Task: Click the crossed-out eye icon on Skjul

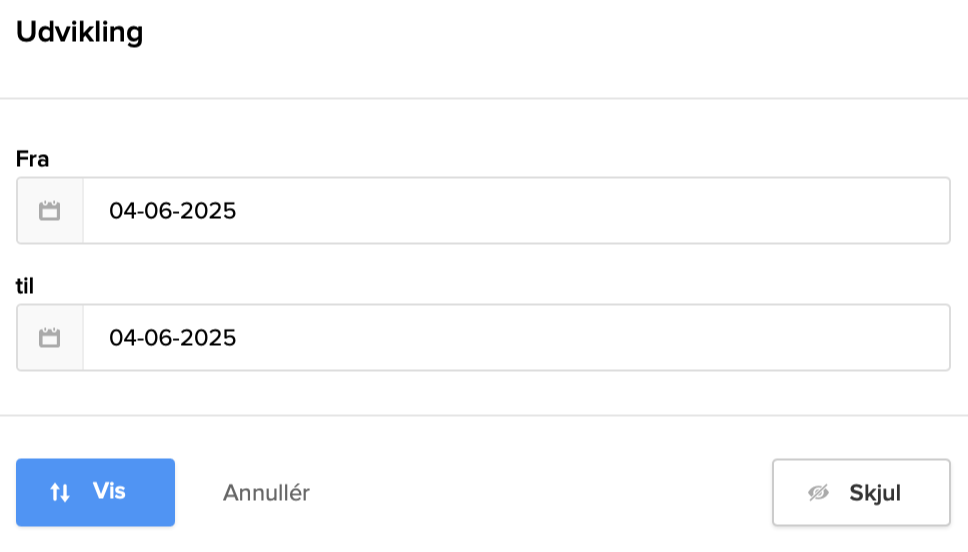Action: 819,493
